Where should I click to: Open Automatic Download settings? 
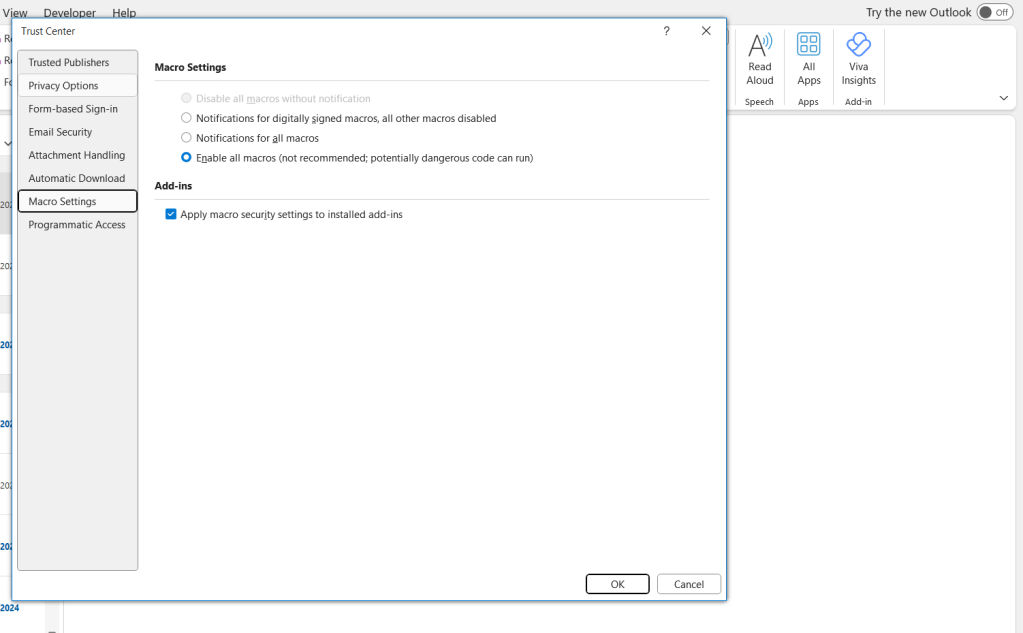77,178
